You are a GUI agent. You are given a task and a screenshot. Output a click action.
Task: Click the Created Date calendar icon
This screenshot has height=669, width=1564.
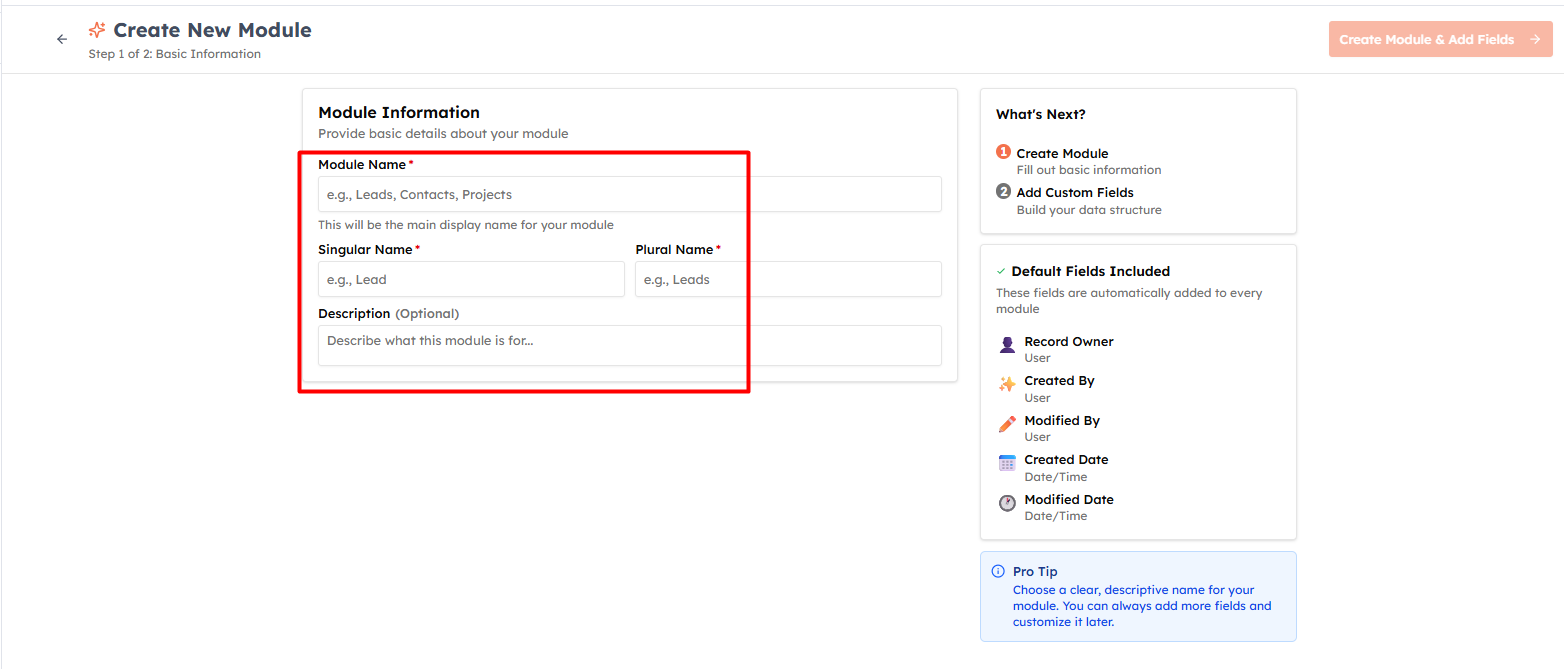(1007, 463)
